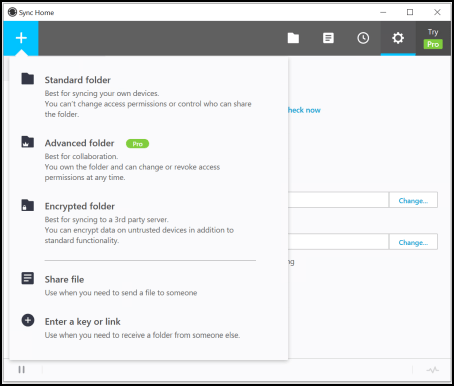Image resolution: width=454 pixels, height=386 pixels.
Task: Click the Check now link
Action: tap(304, 110)
